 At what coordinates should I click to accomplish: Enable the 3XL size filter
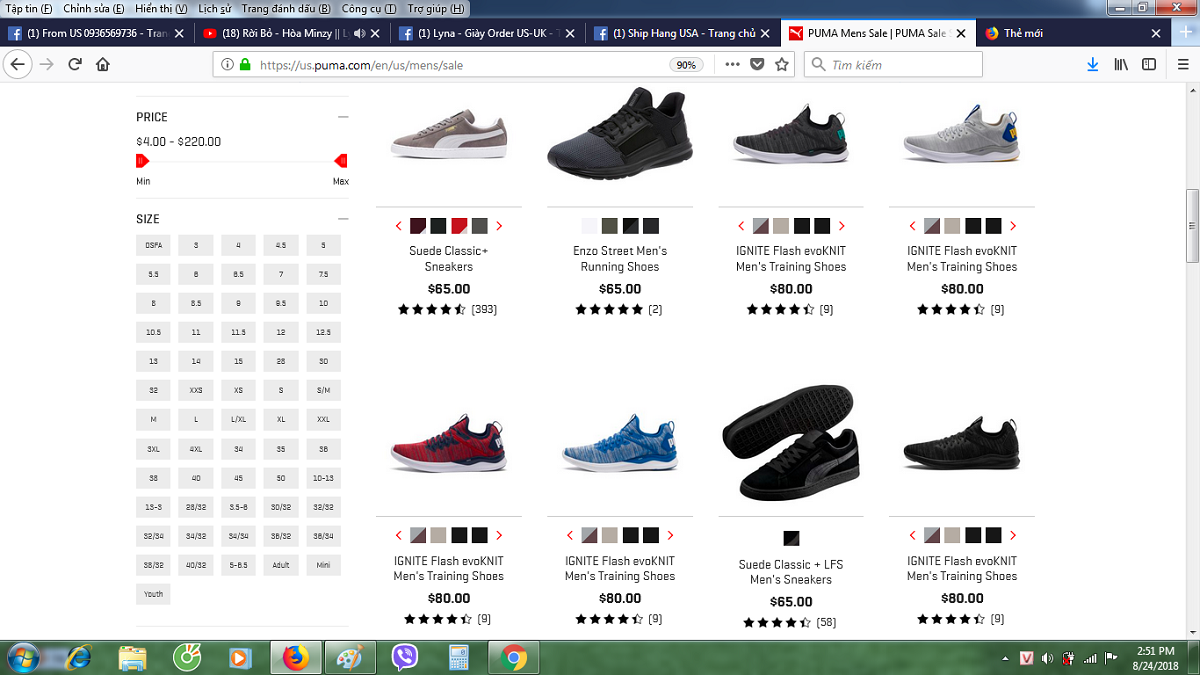153,449
